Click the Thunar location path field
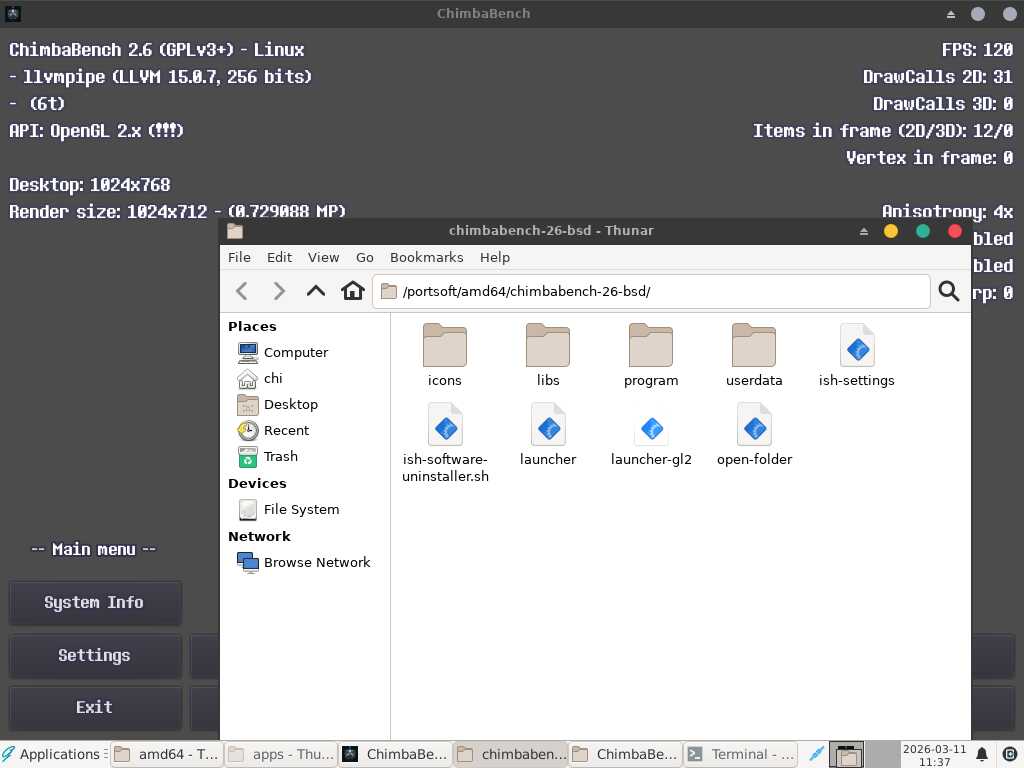 tap(651, 291)
